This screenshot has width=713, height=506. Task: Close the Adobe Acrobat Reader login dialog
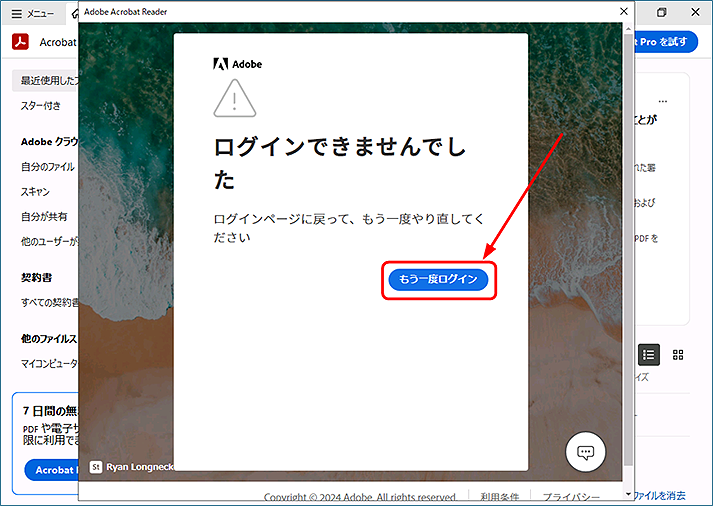pos(623,11)
